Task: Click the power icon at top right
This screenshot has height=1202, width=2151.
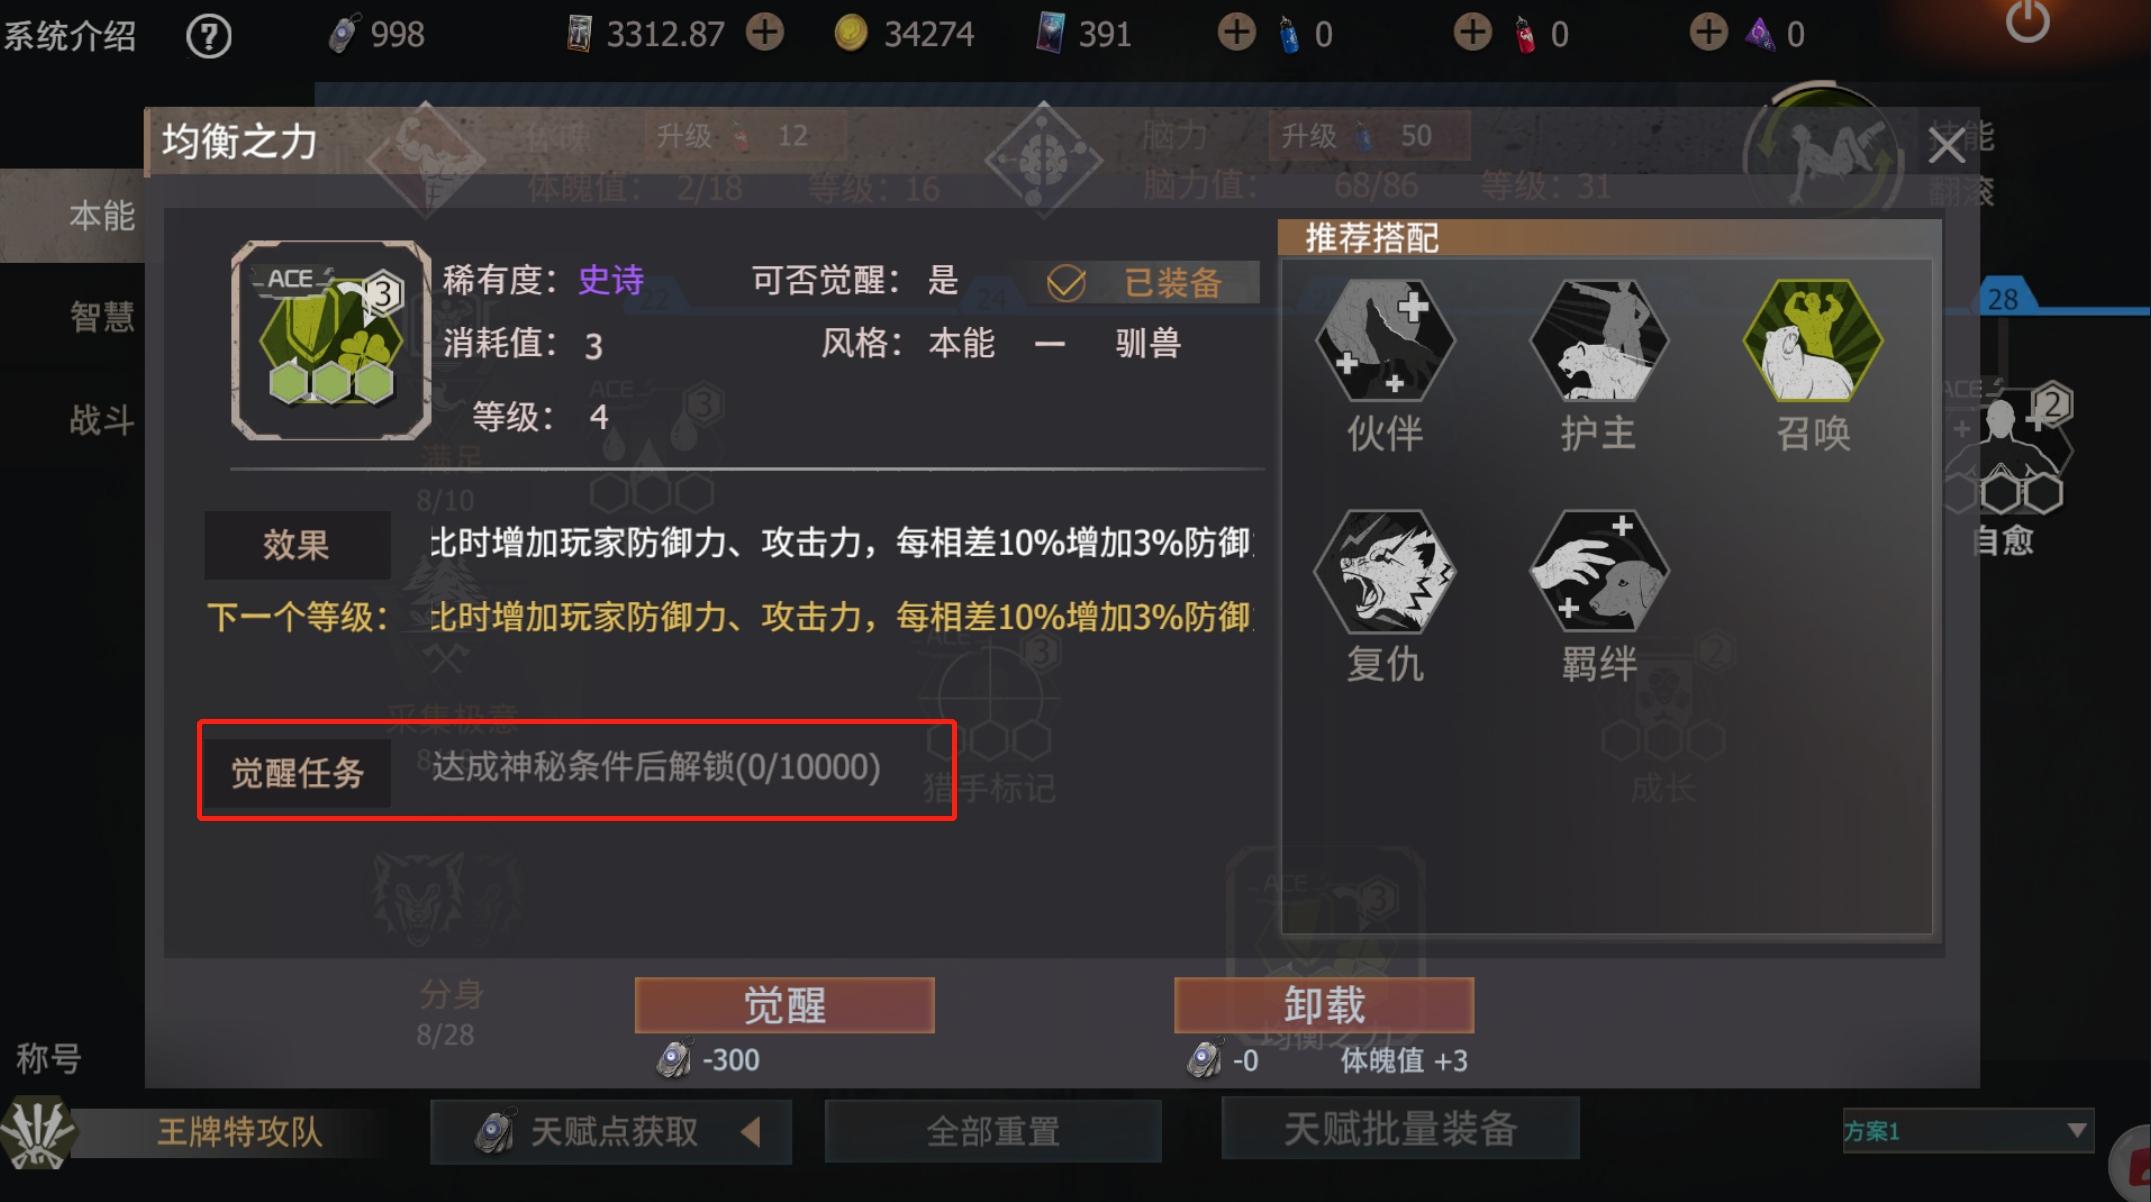Action: click(2027, 20)
